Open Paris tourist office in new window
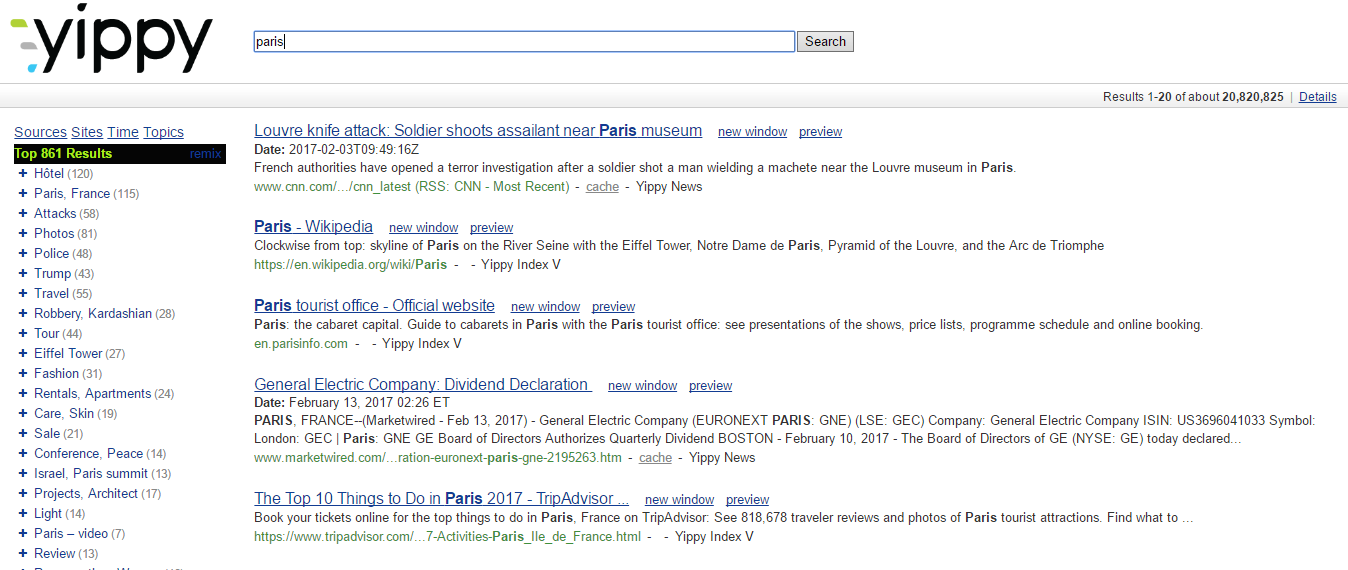The height and width of the screenshot is (570, 1348). (545, 307)
